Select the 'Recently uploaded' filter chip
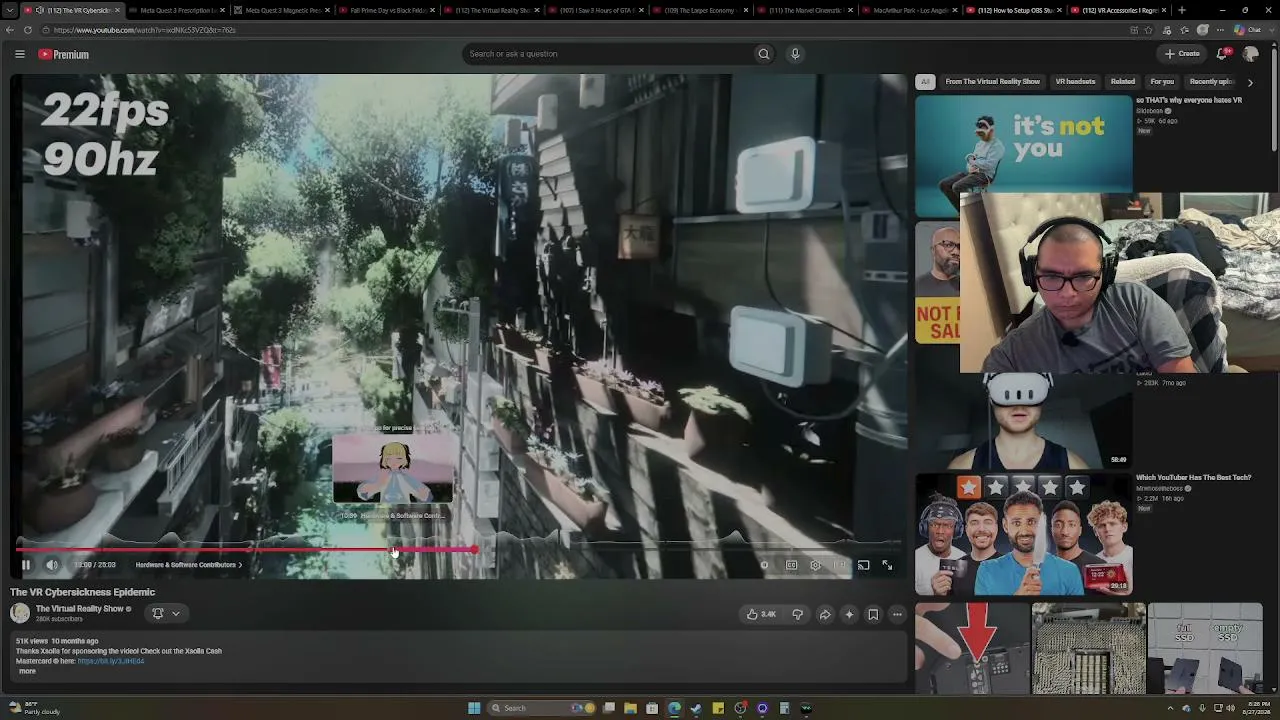1280x720 pixels. pyautogui.click(x=1210, y=82)
